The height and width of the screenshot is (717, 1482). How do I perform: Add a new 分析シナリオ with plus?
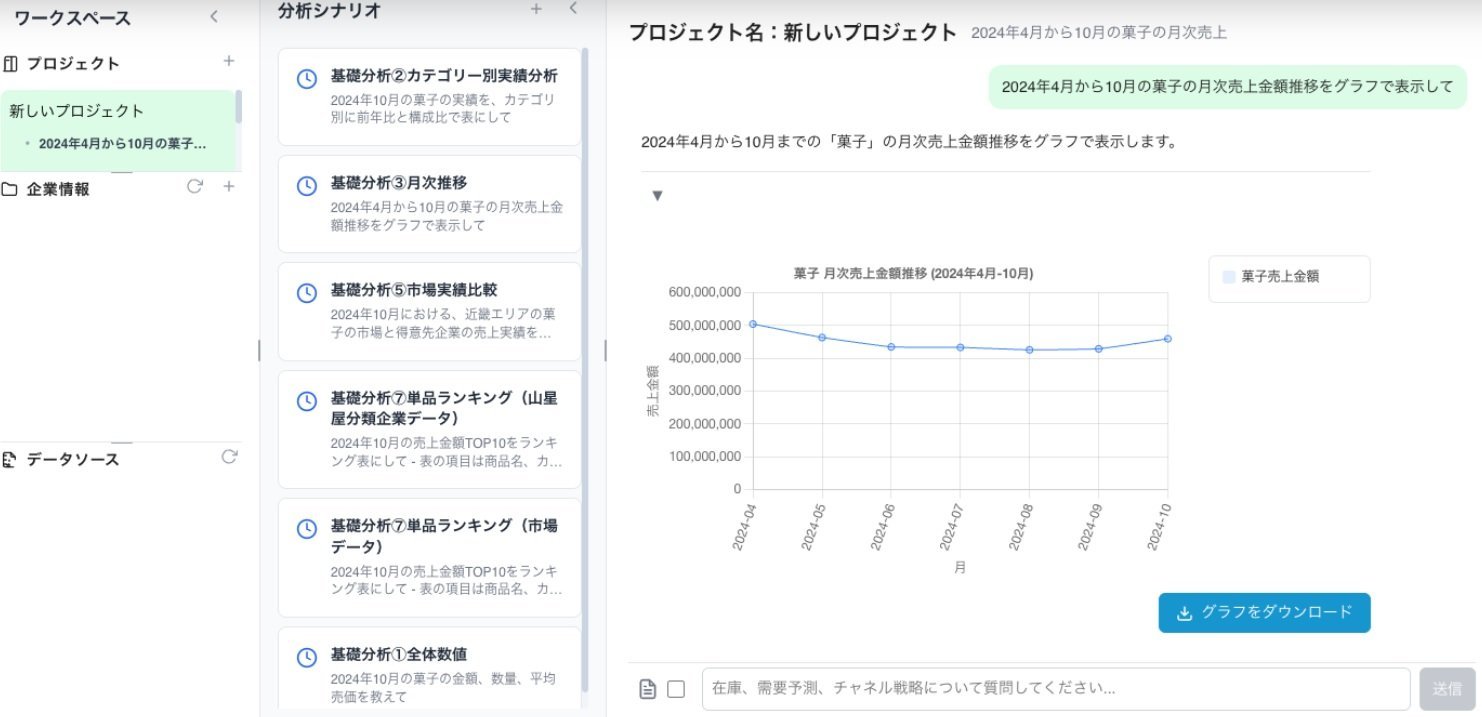point(536,9)
